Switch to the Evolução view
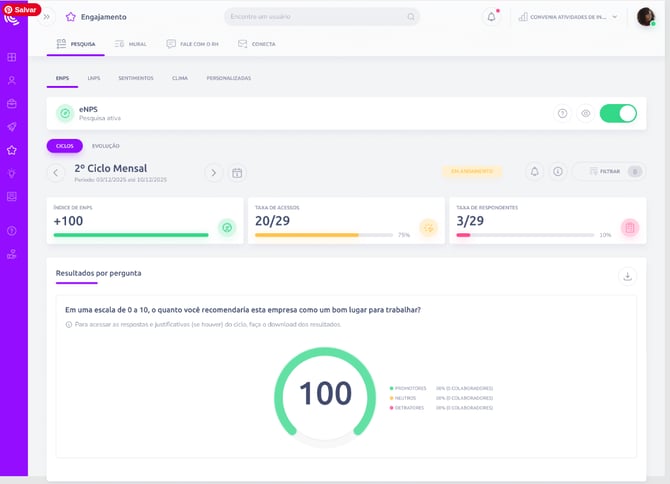Viewport: 670px width, 484px height. [x=106, y=146]
